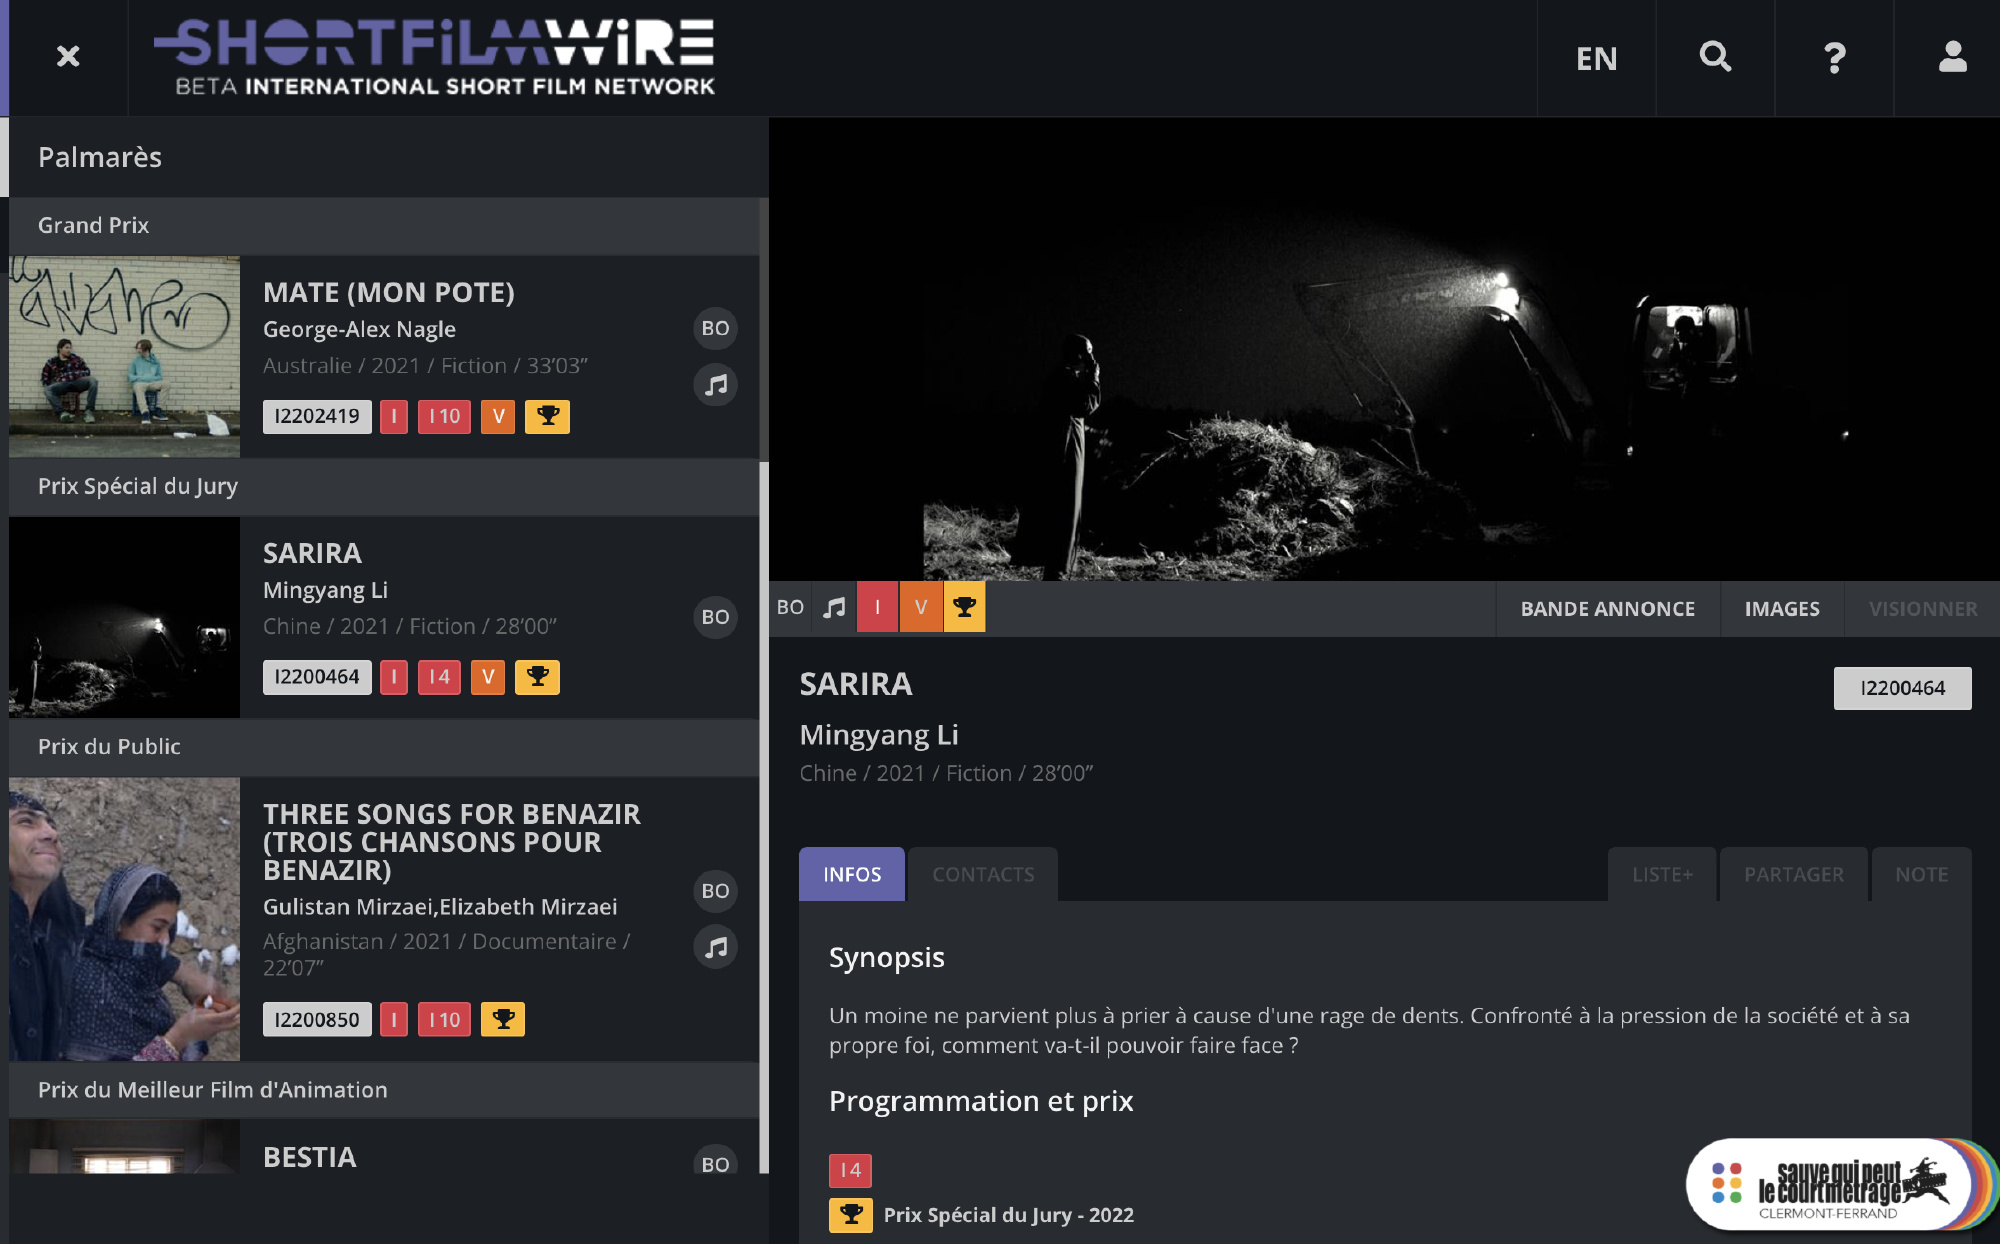Switch to VISIONNER tab
This screenshot has height=1244, width=2000.
1923,609
